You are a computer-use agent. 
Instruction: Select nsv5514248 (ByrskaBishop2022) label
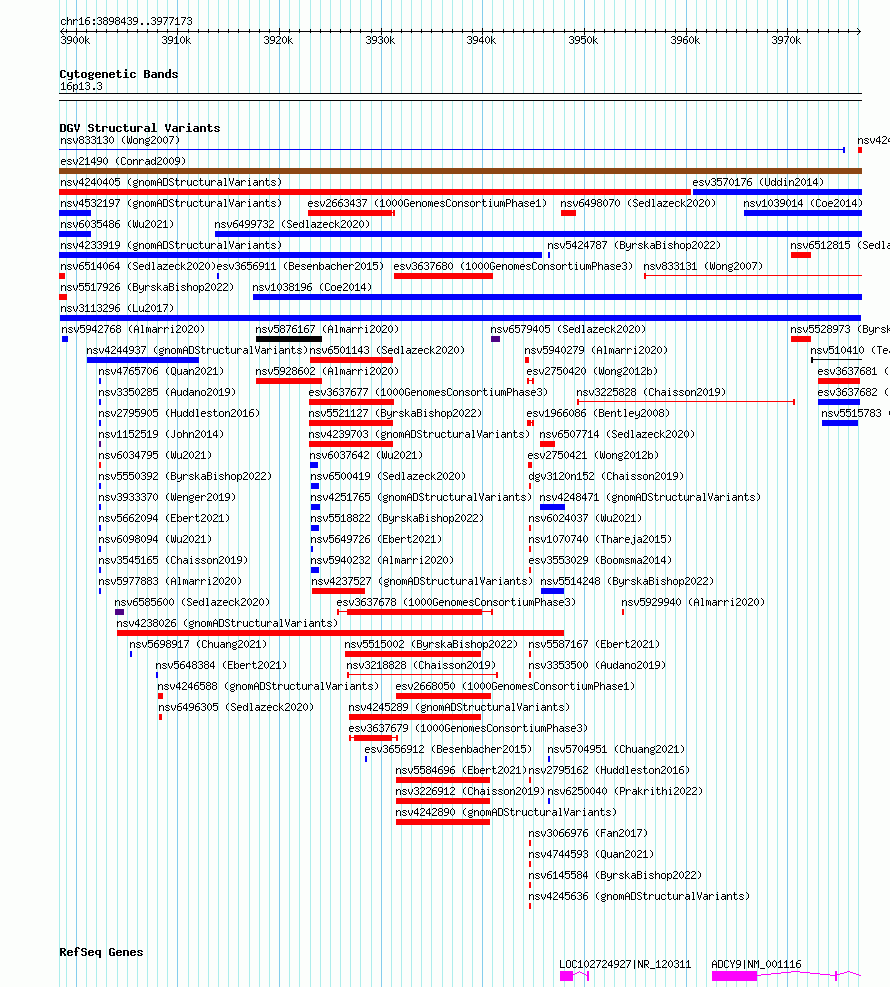[x=628, y=582]
